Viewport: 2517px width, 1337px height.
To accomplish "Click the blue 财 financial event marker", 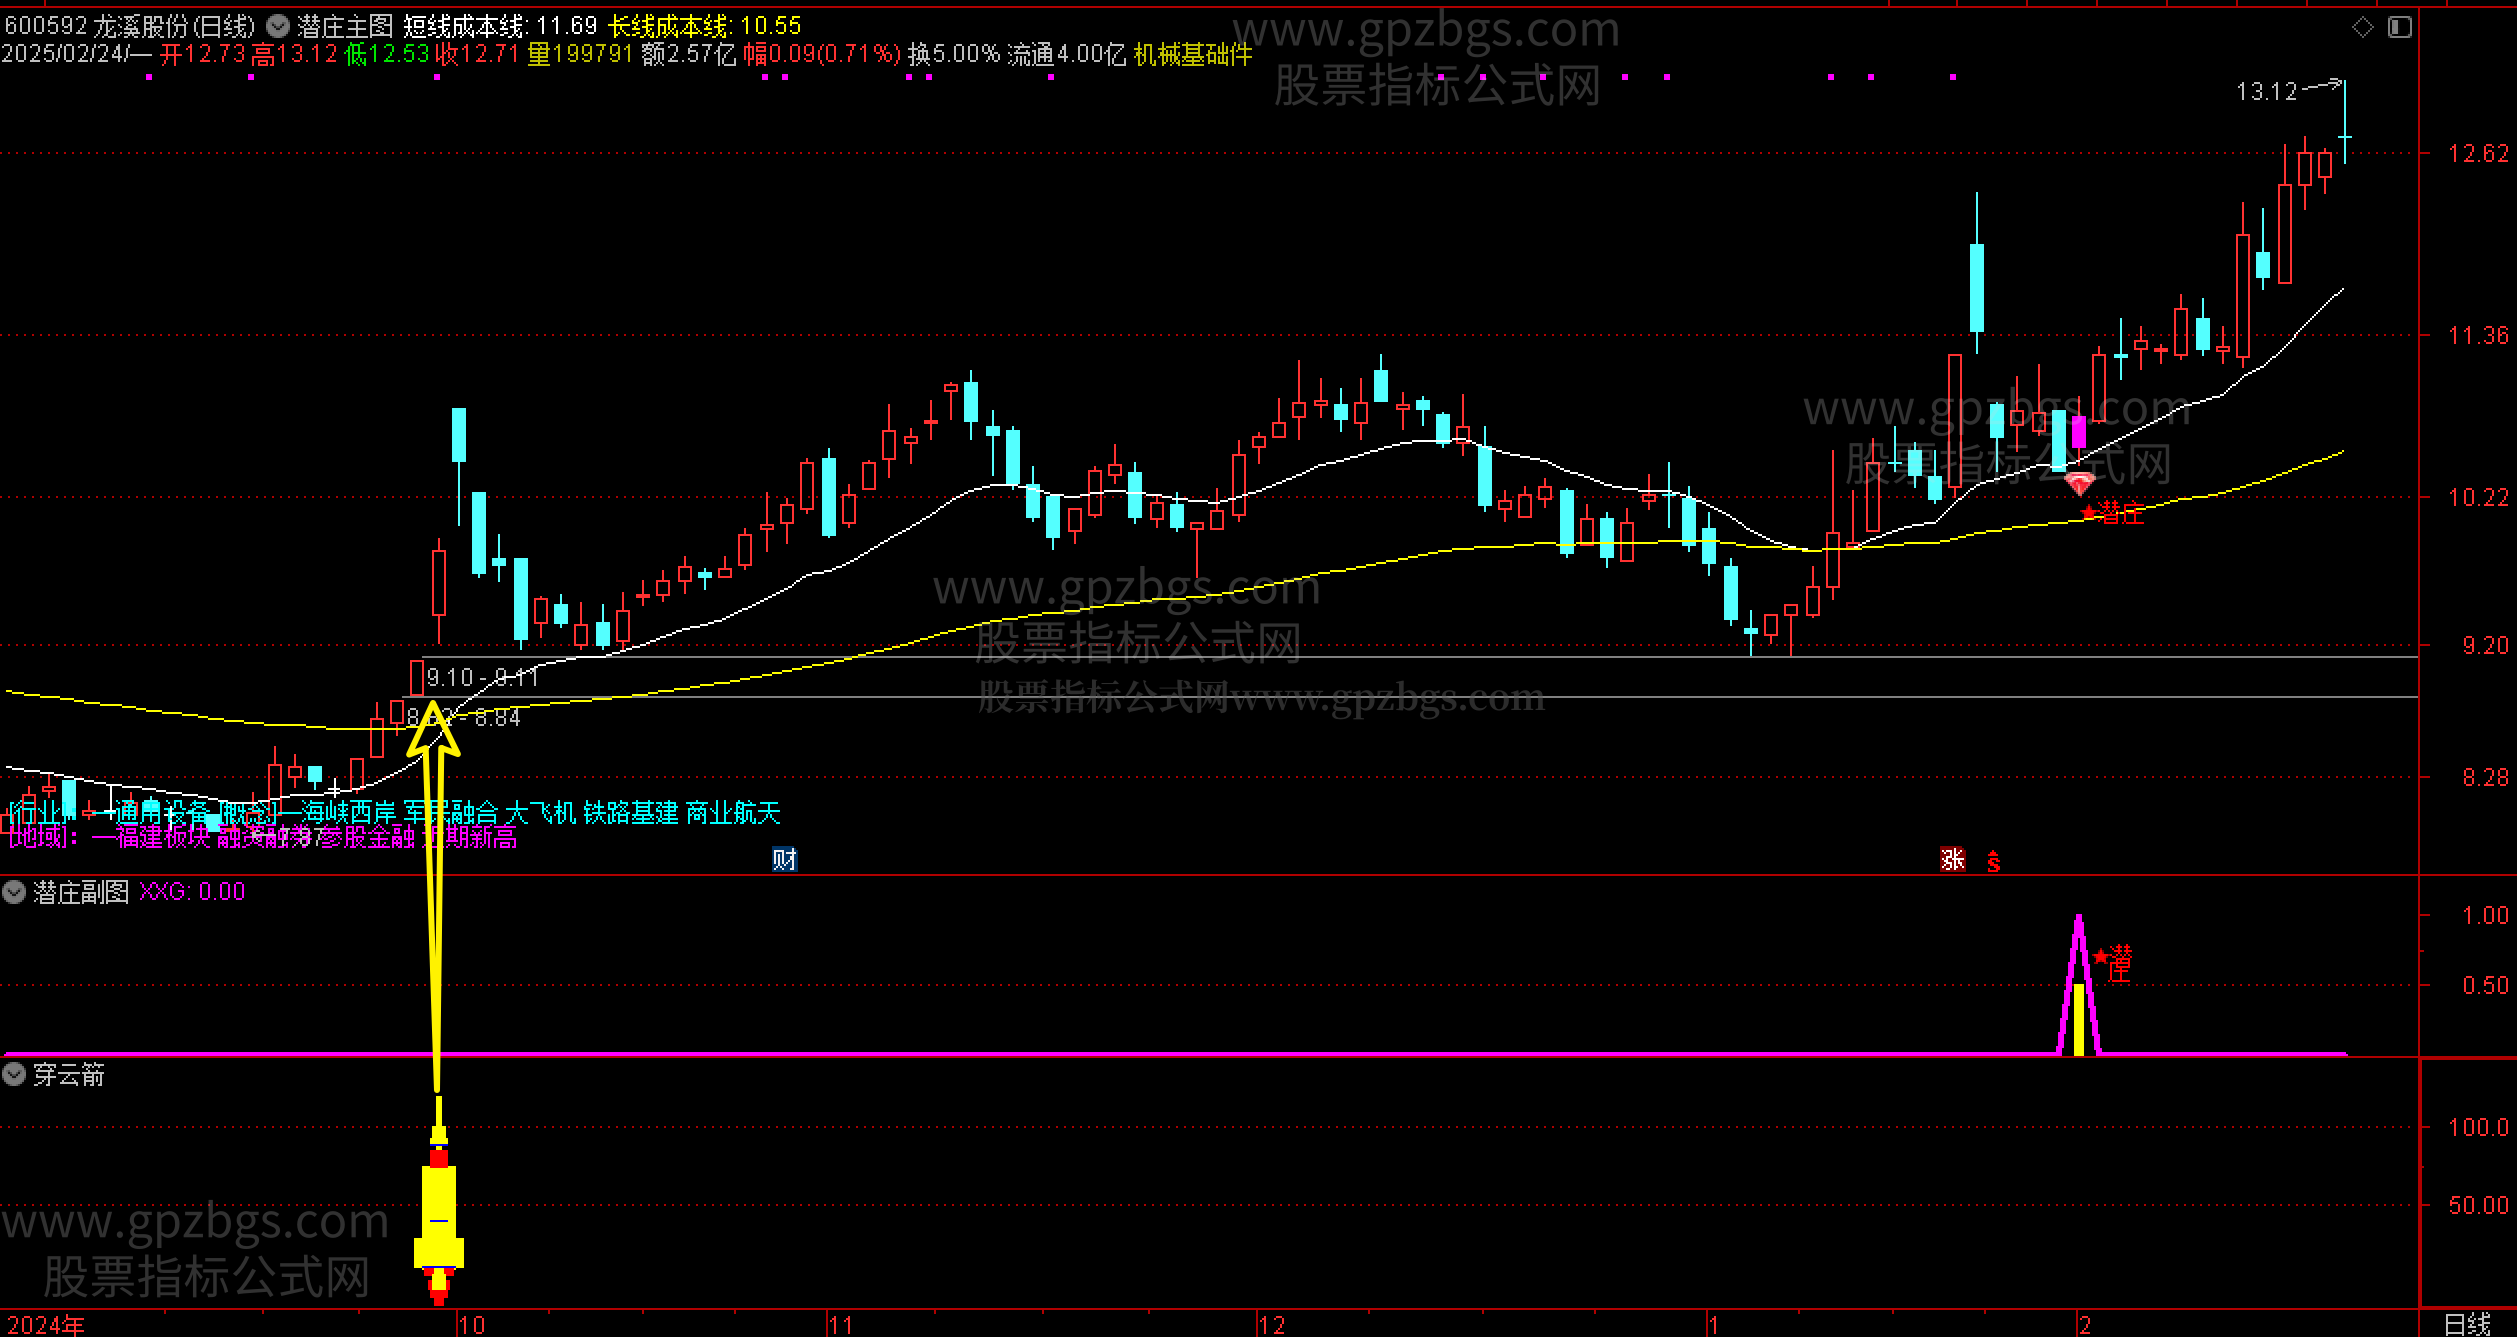I will pyautogui.click(x=784, y=859).
